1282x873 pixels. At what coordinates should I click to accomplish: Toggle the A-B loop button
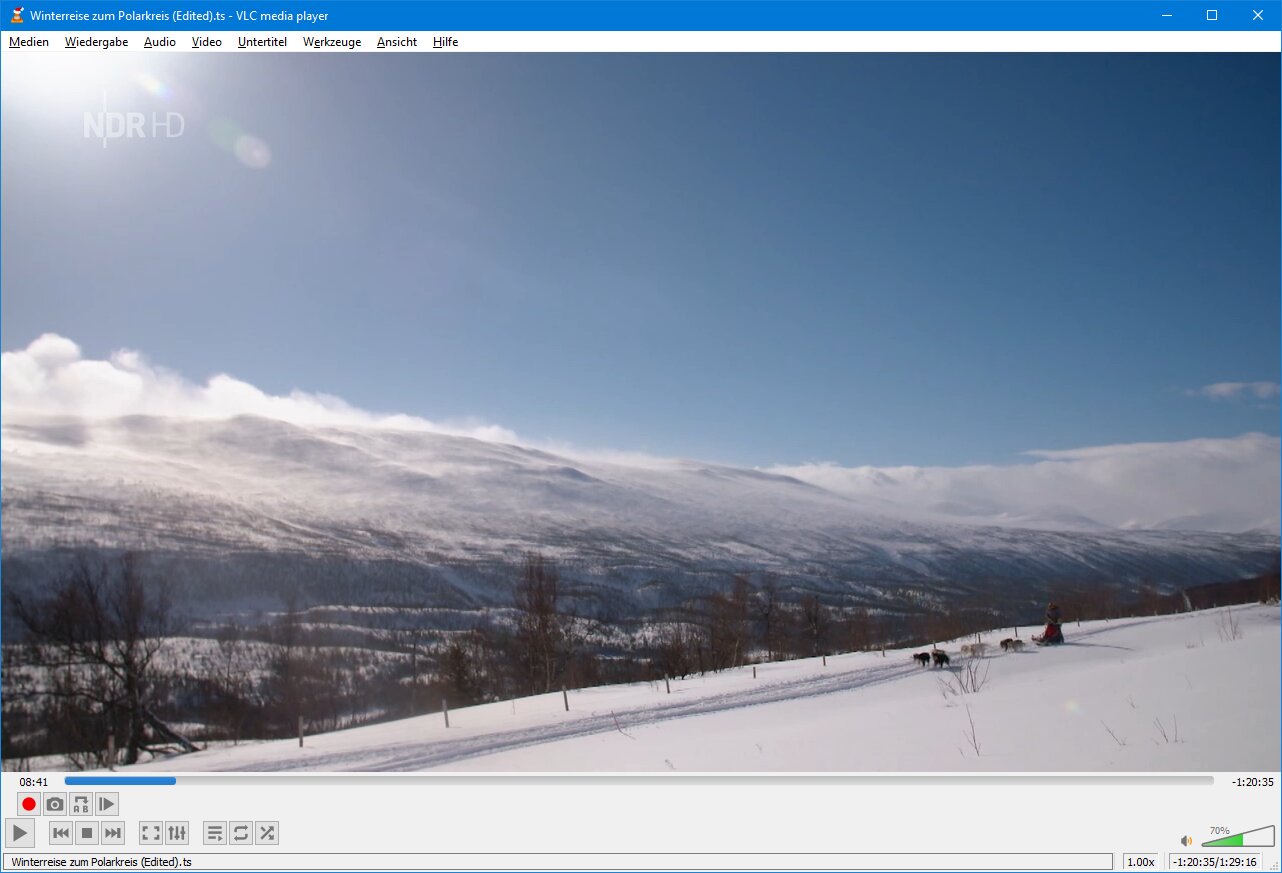(x=81, y=804)
